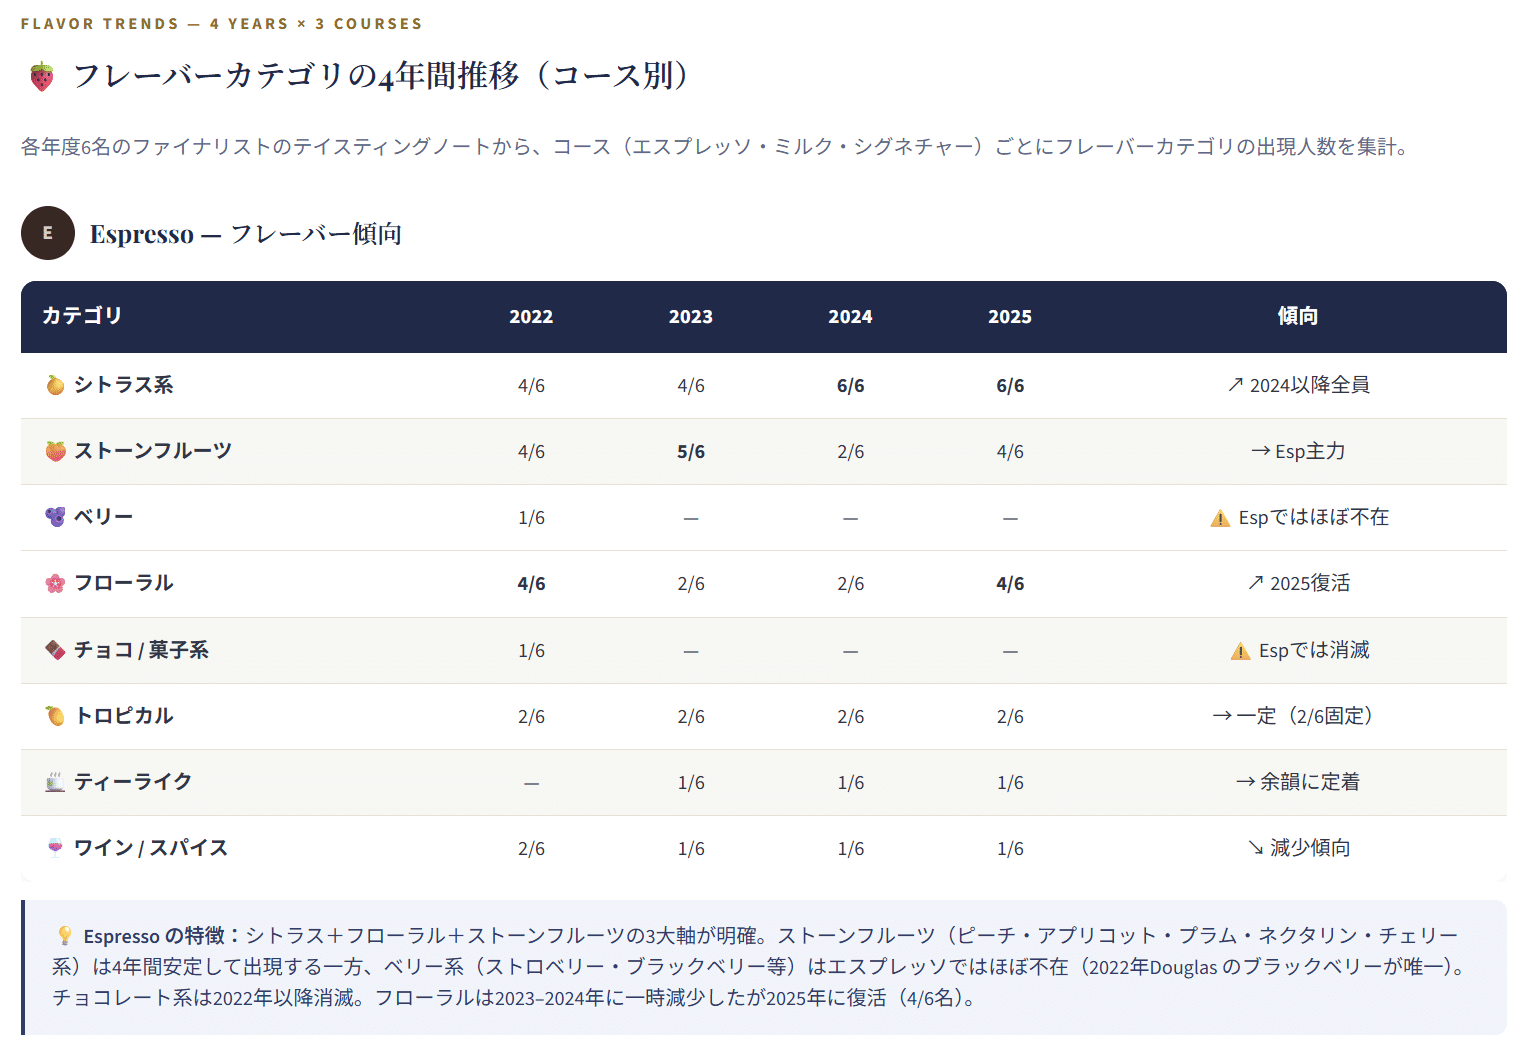
Task: Click the 2/6 in ワイン / スパイス 2022 cell
Action: pos(531,849)
